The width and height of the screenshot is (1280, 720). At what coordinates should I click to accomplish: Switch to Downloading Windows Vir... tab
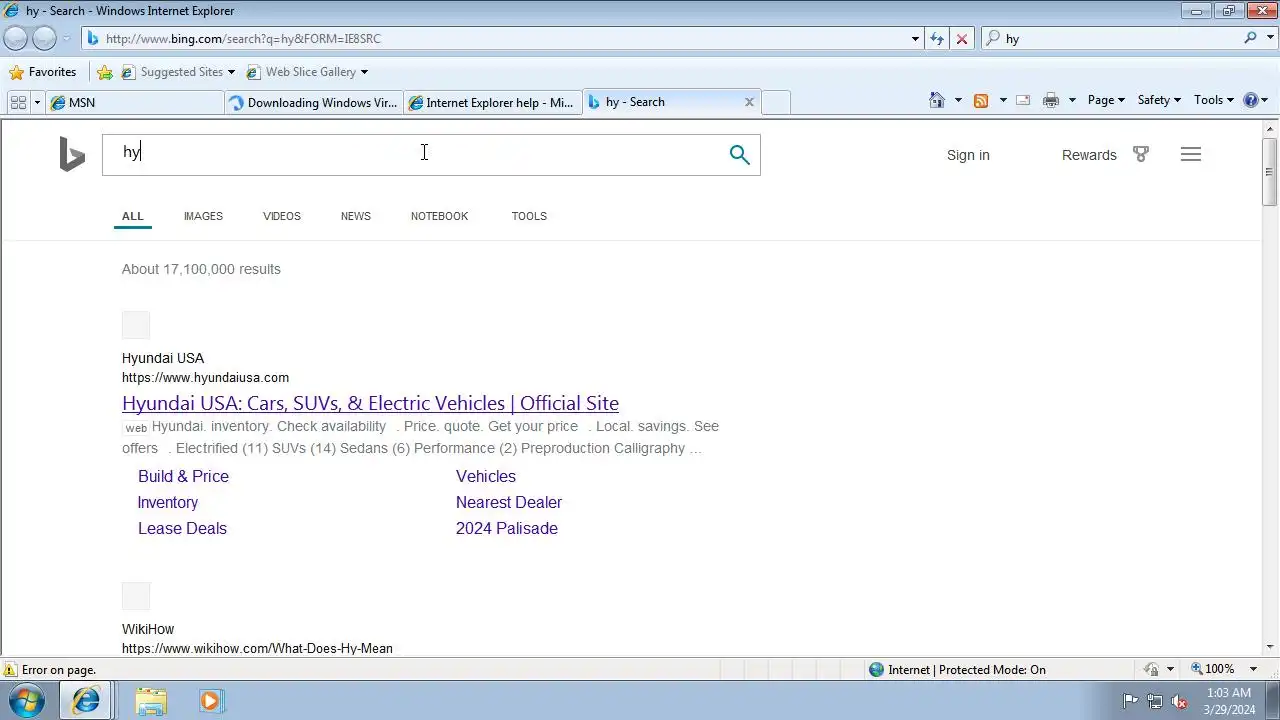313,102
